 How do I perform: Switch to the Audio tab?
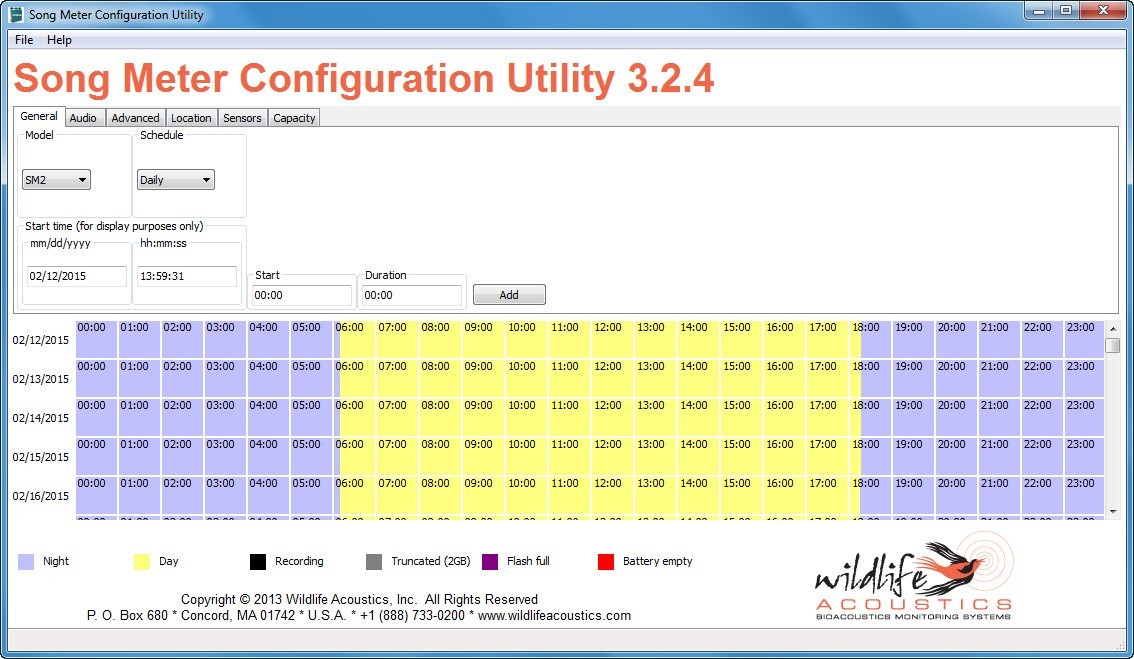tap(84, 117)
